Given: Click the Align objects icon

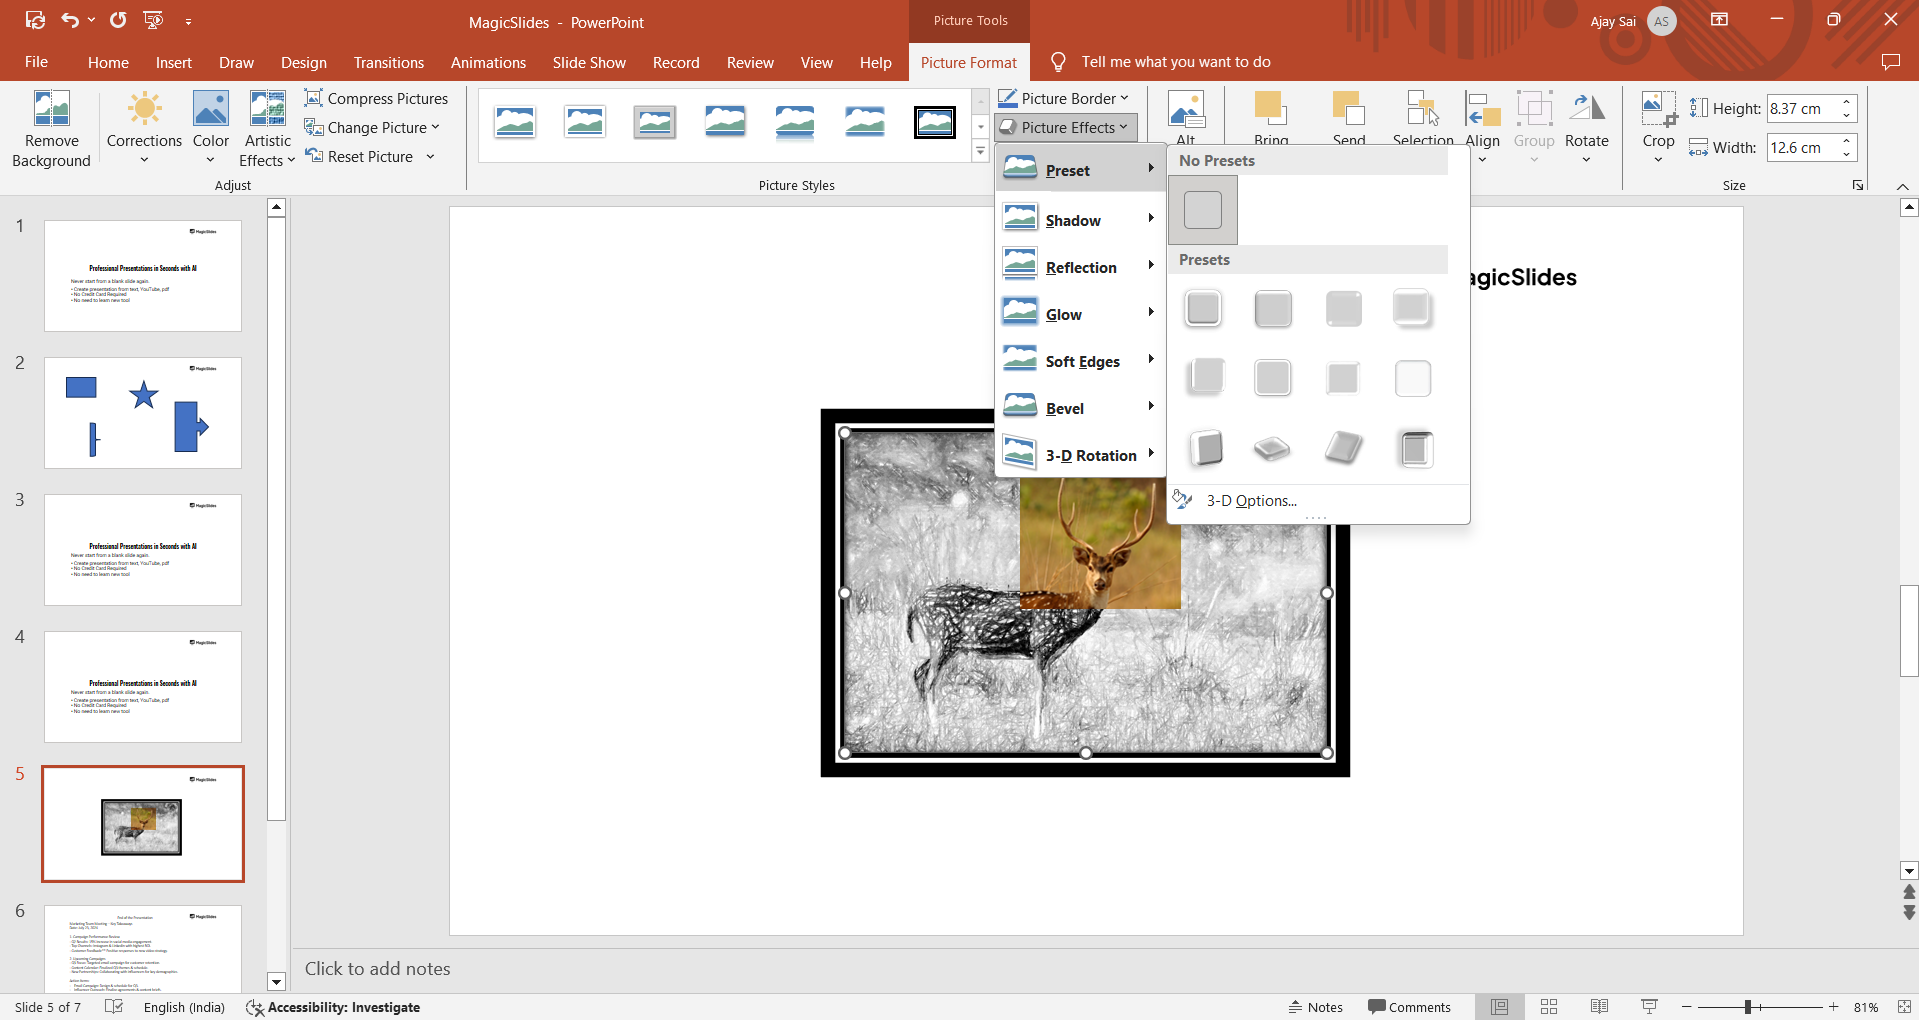Looking at the screenshot, I should [1481, 118].
